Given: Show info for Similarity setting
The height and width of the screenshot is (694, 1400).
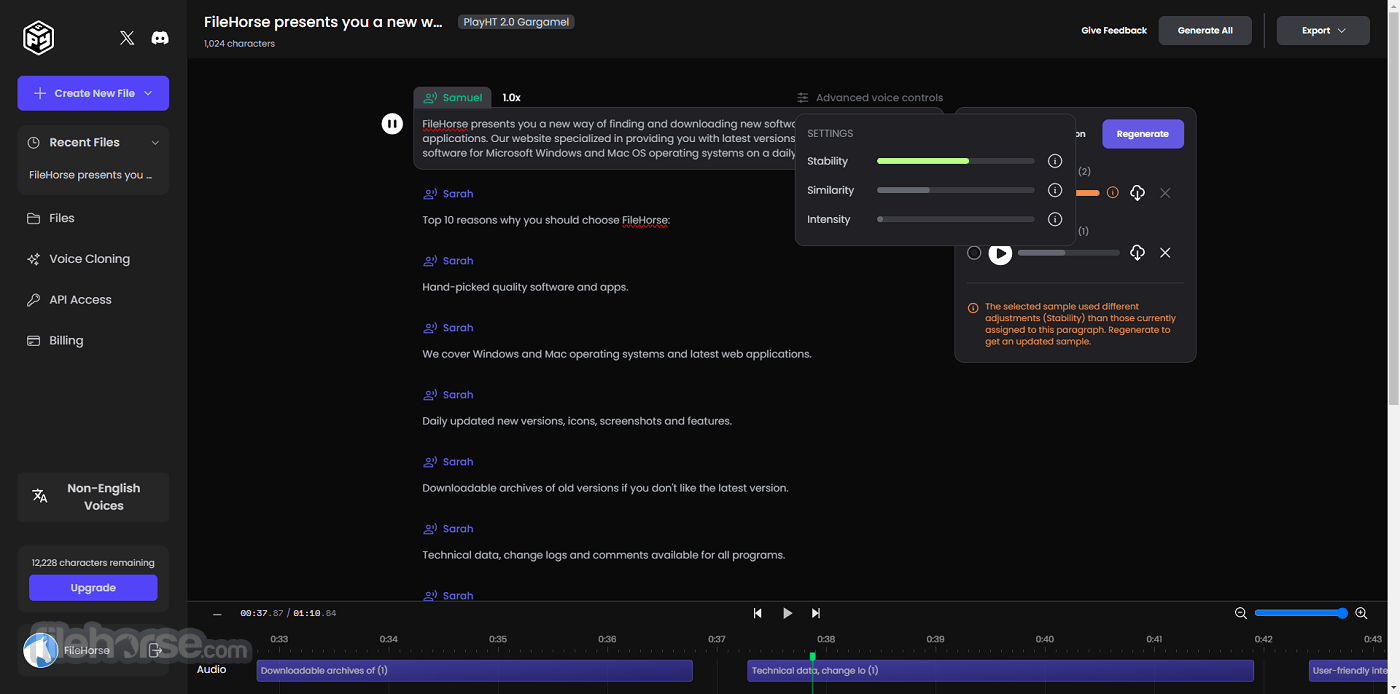Looking at the screenshot, I should tap(1054, 190).
